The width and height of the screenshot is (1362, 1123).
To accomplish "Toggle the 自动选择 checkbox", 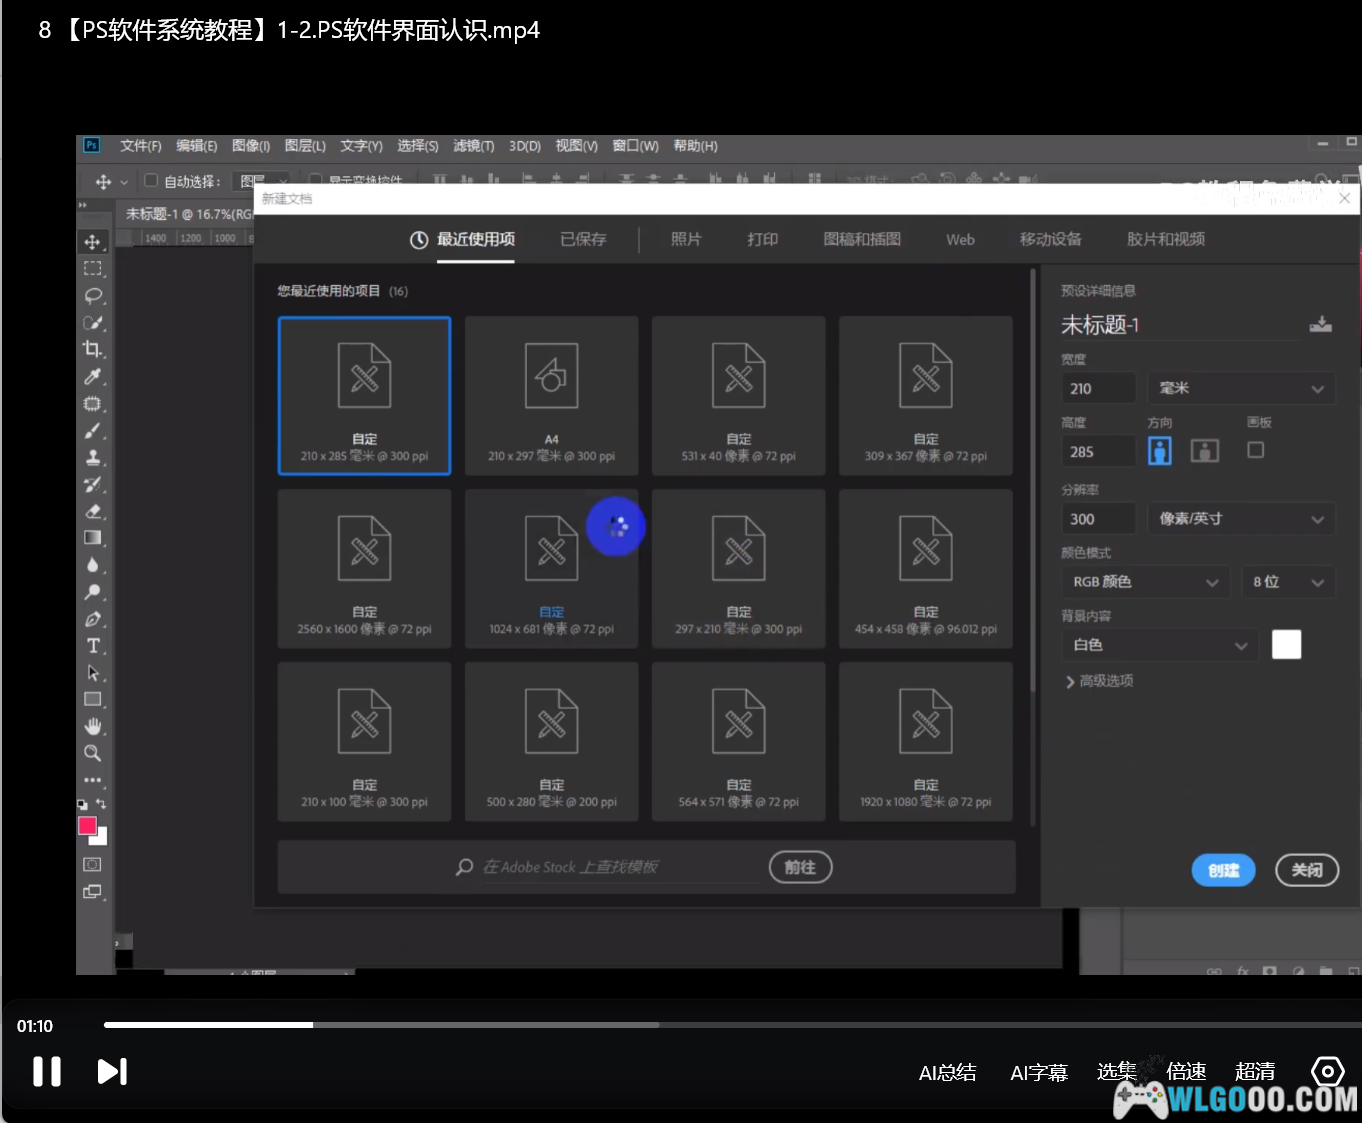I will 151,181.
